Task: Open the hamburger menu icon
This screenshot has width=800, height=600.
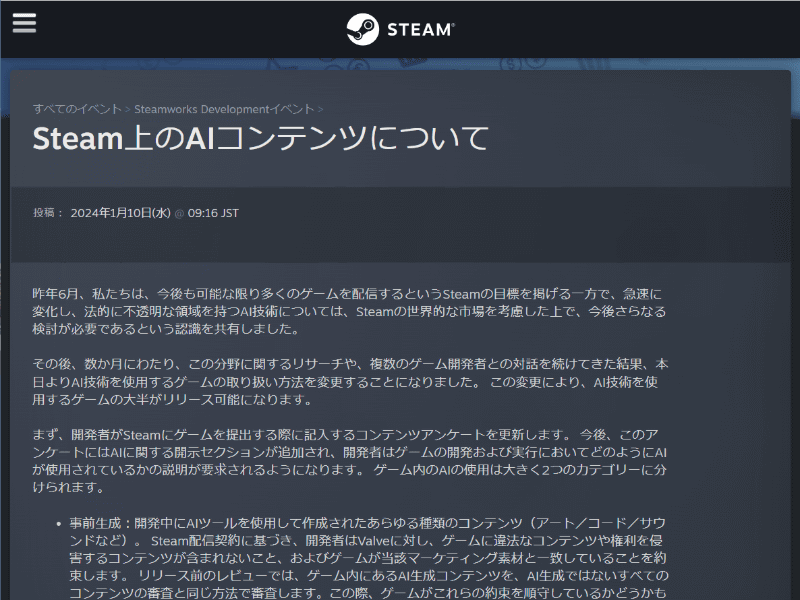Action: tap(24, 22)
